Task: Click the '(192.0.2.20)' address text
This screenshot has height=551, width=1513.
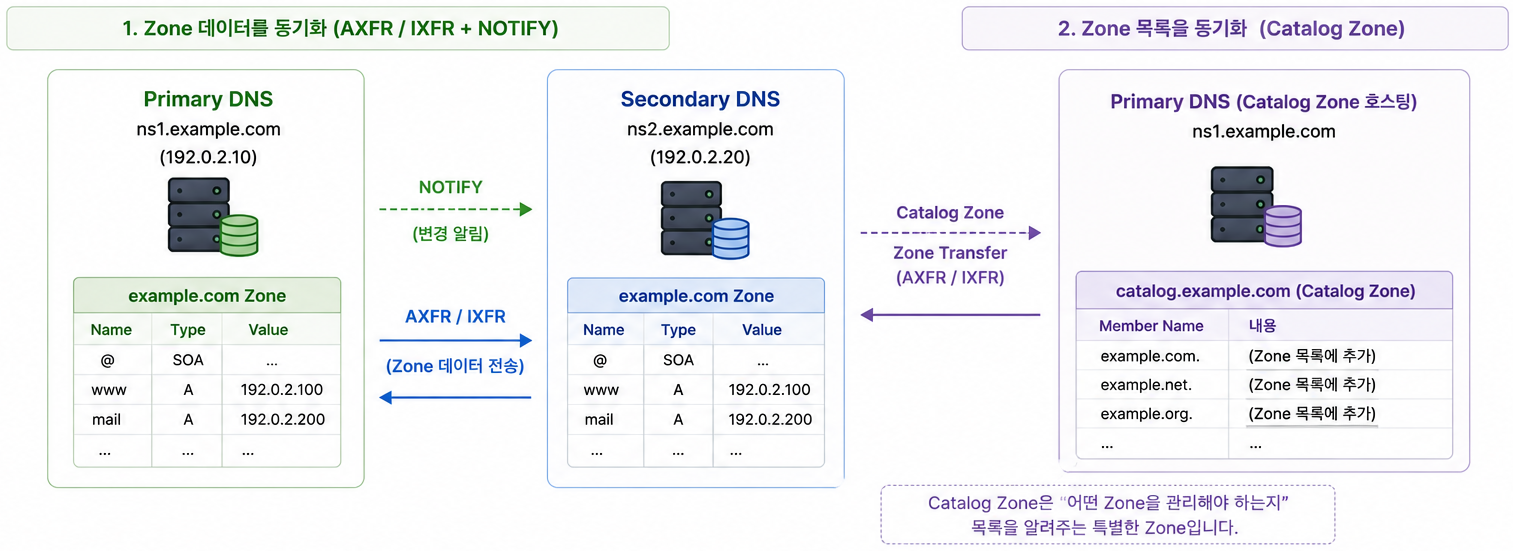Action: coord(700,157)
